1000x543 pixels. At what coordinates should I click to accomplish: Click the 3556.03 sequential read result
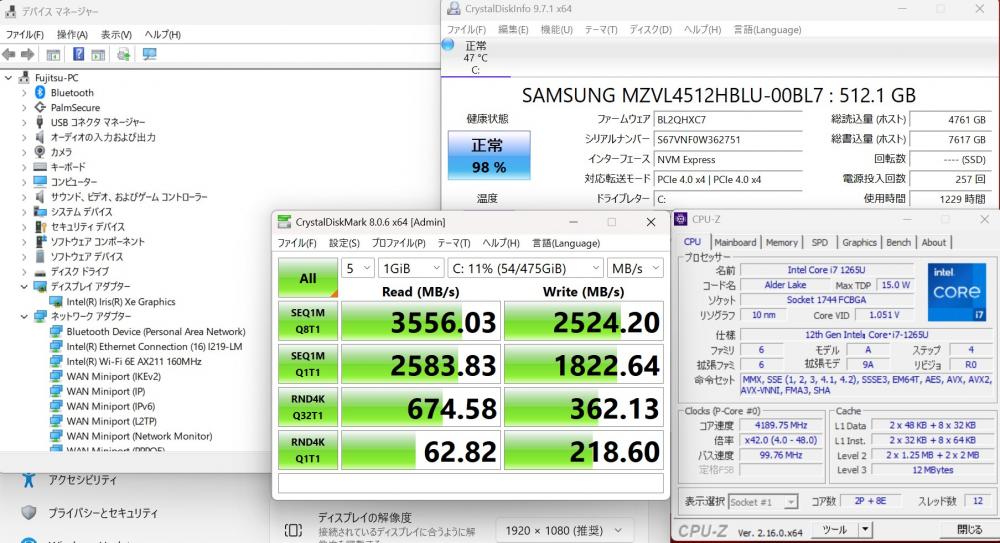[421, 321]
